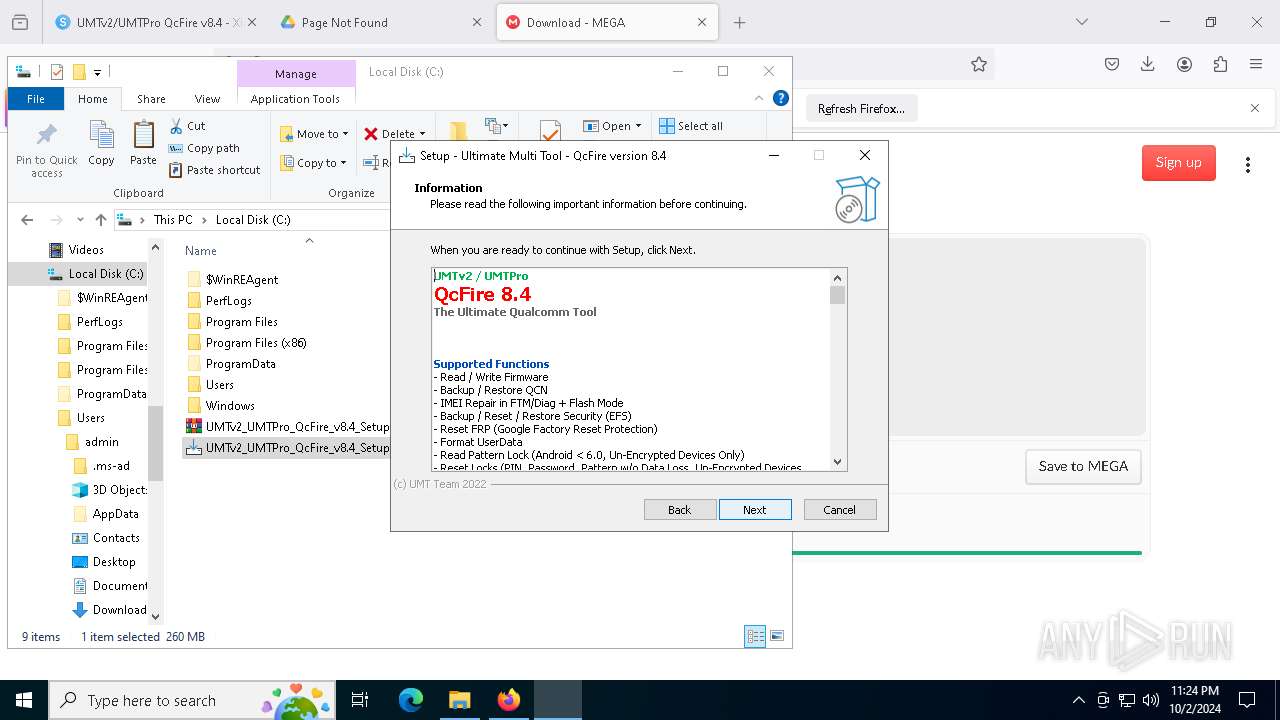The image size is (1280, 720).
Task: Select 3D Objects in navigation tree
Action: point(119,490)
